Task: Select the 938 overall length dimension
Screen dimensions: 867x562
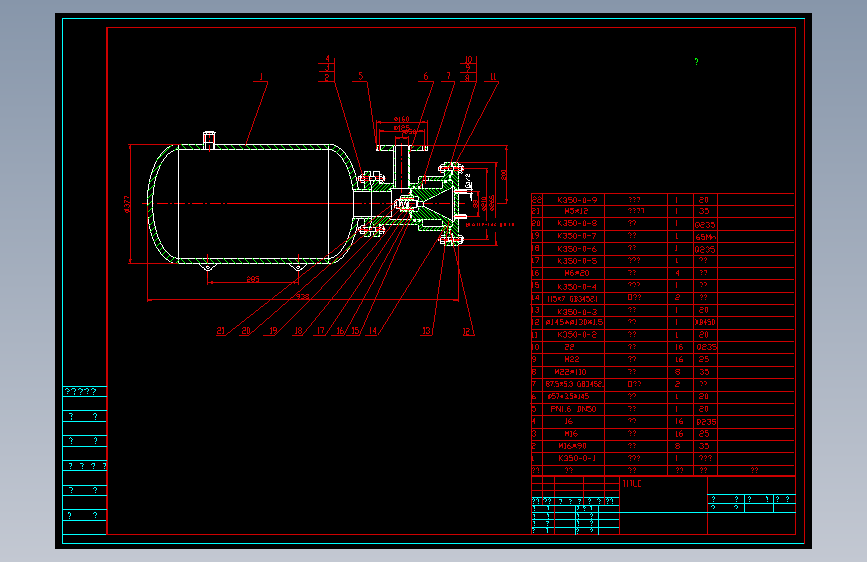Action: pyautogui.click(x=302, y=296)
